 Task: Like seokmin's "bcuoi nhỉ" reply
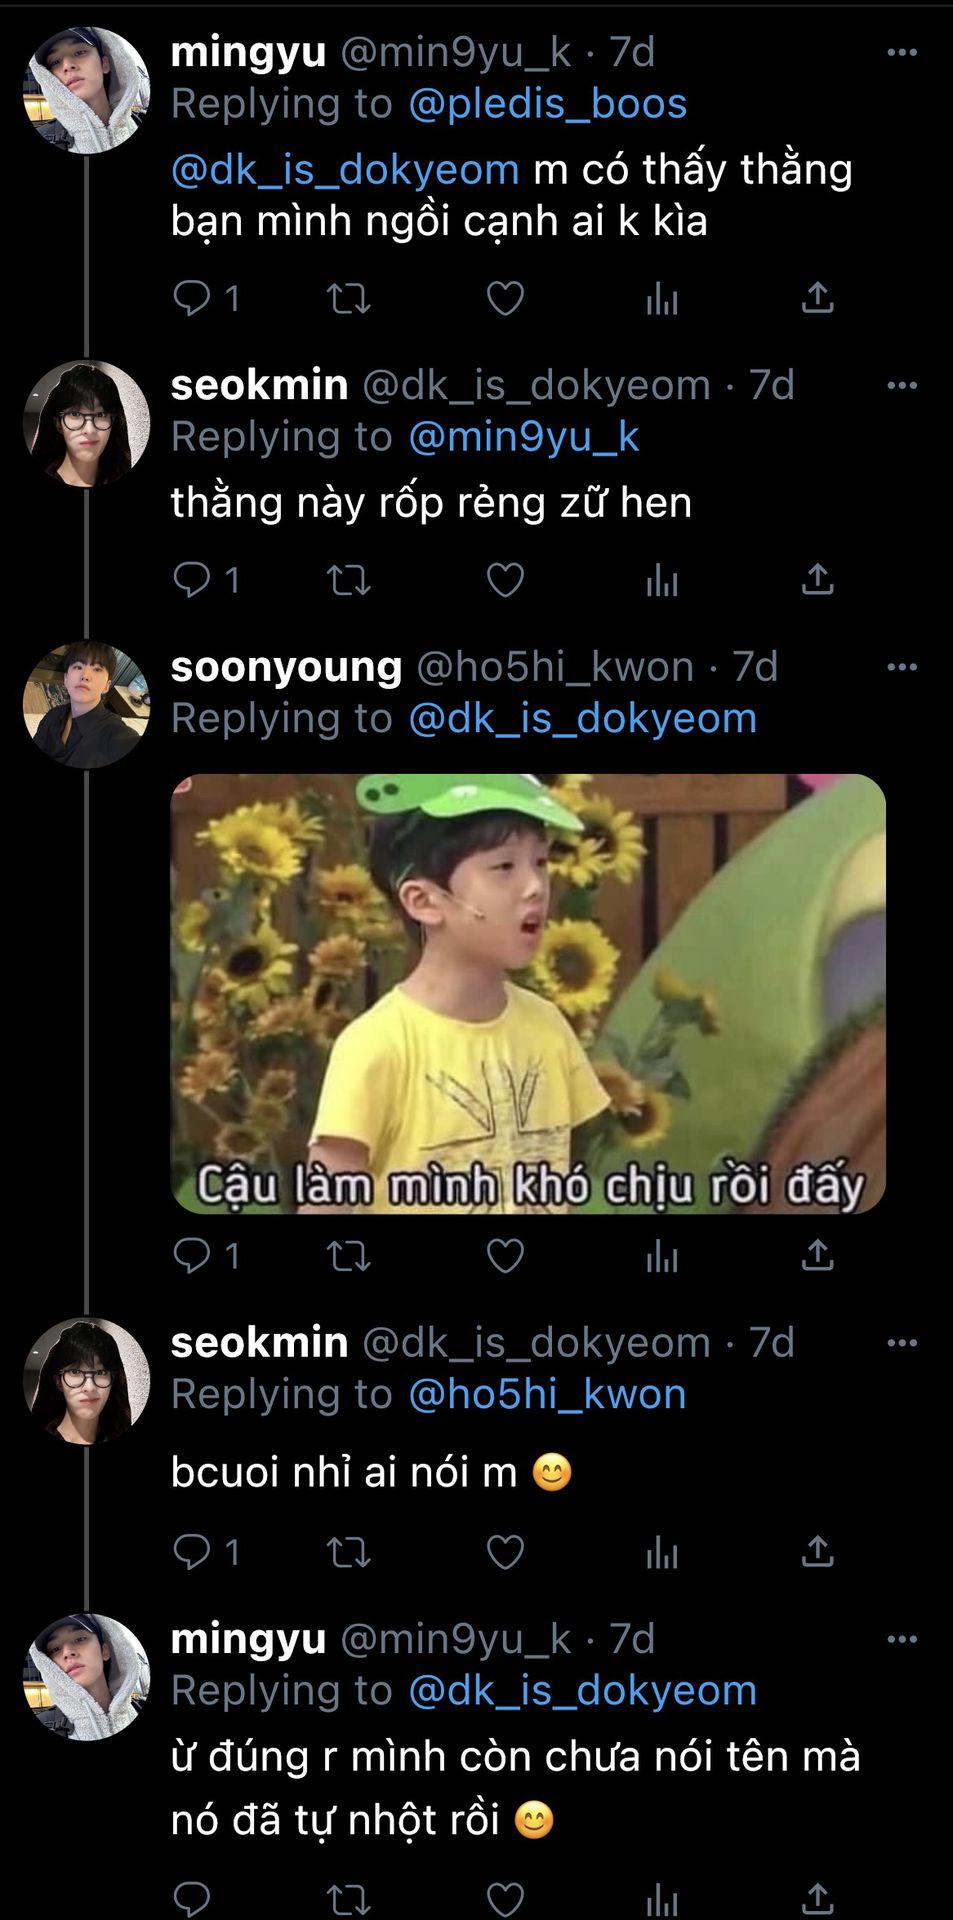click(x=505, y=1551)
